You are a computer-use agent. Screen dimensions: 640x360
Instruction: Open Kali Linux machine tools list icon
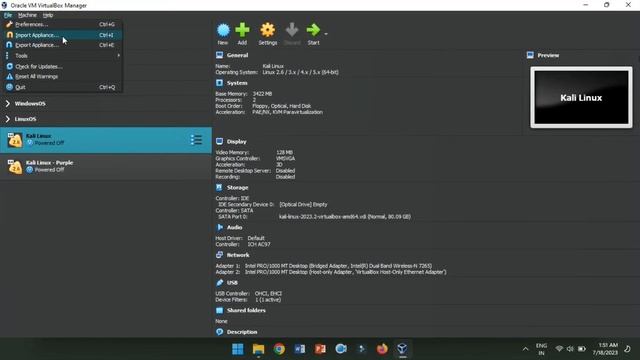point(196,140)
